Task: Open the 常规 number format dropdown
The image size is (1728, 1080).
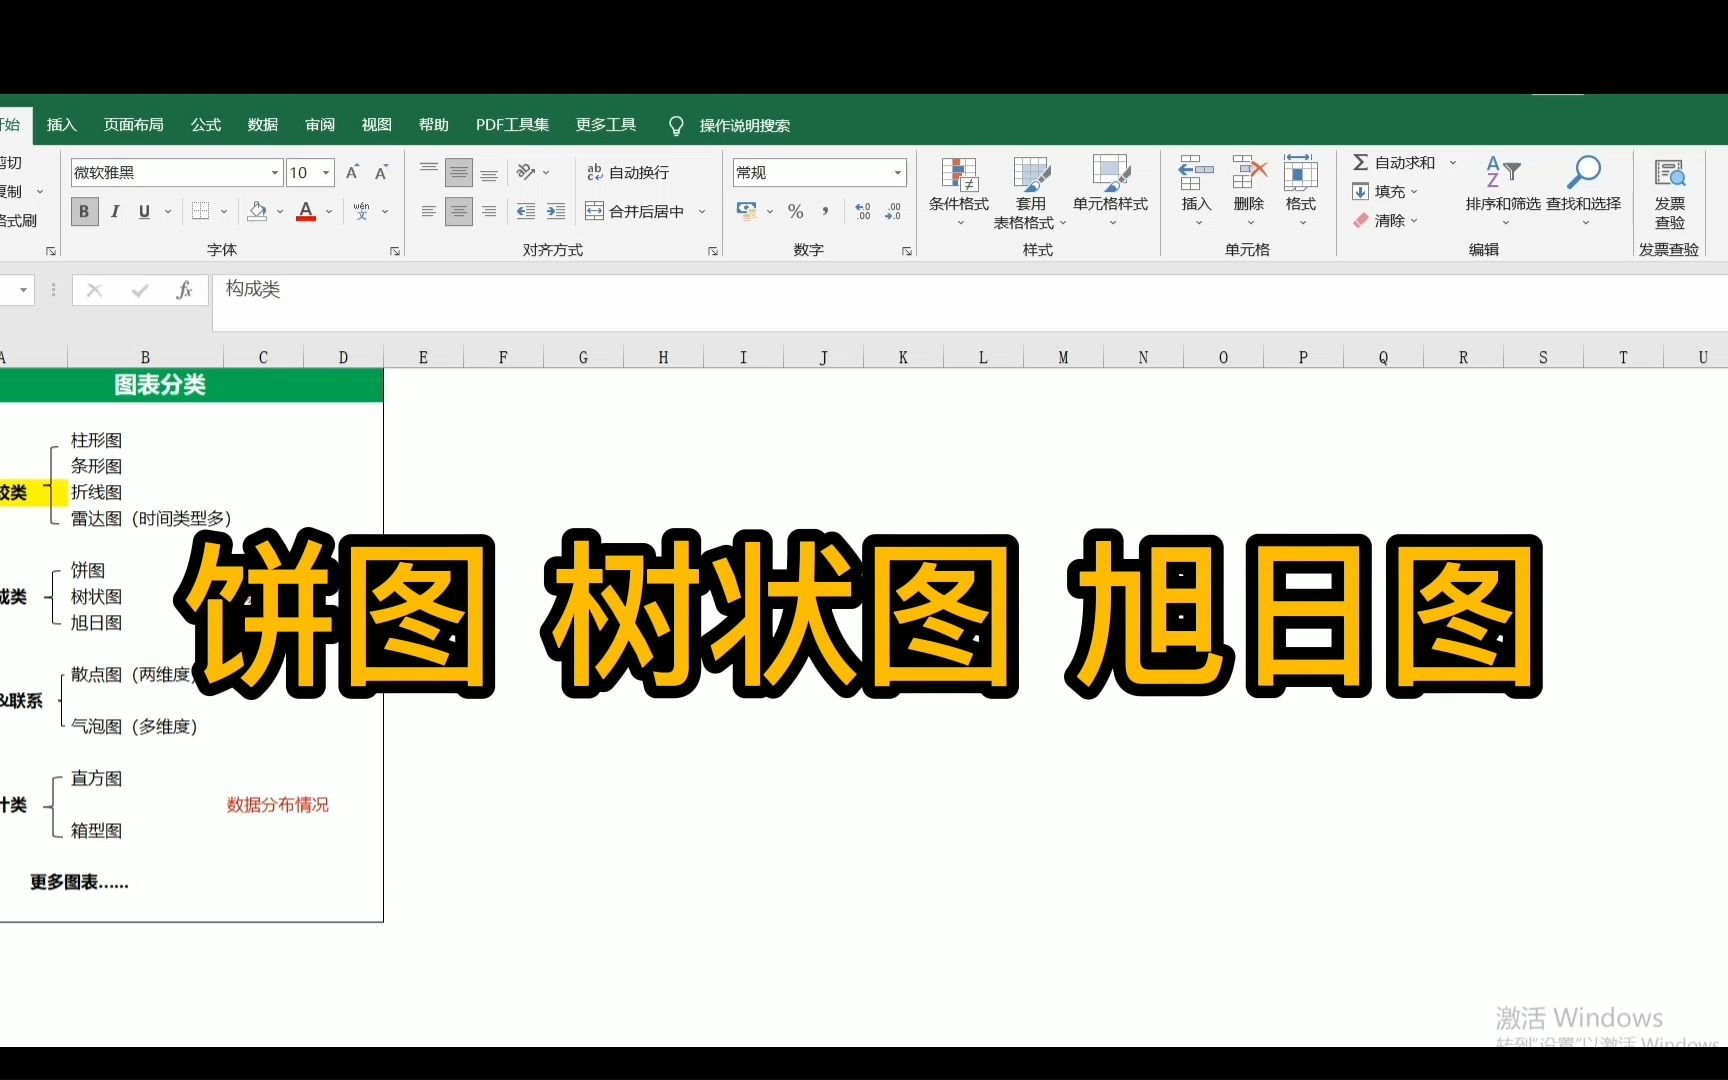Action: pyautogui.click(x=897, y=173)
